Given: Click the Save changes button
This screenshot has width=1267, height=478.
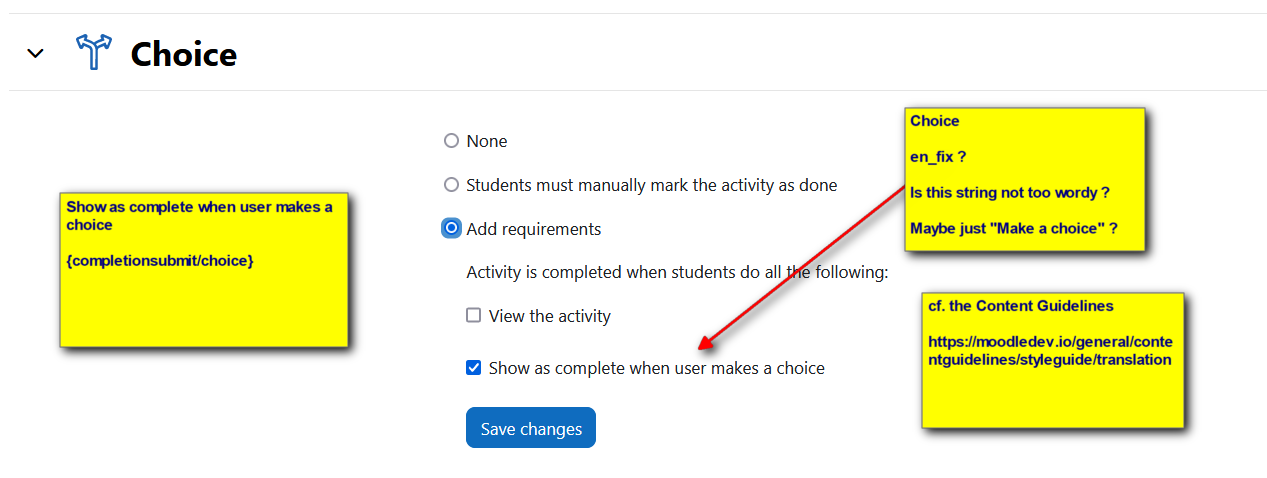Looking at the screenshot, I should tap(531, 428).
